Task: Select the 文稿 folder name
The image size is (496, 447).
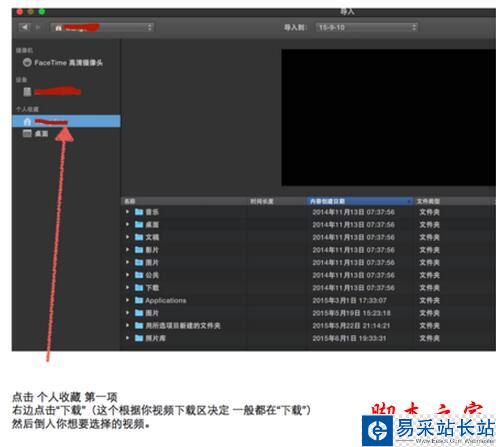Action: (x=152, y=237)
